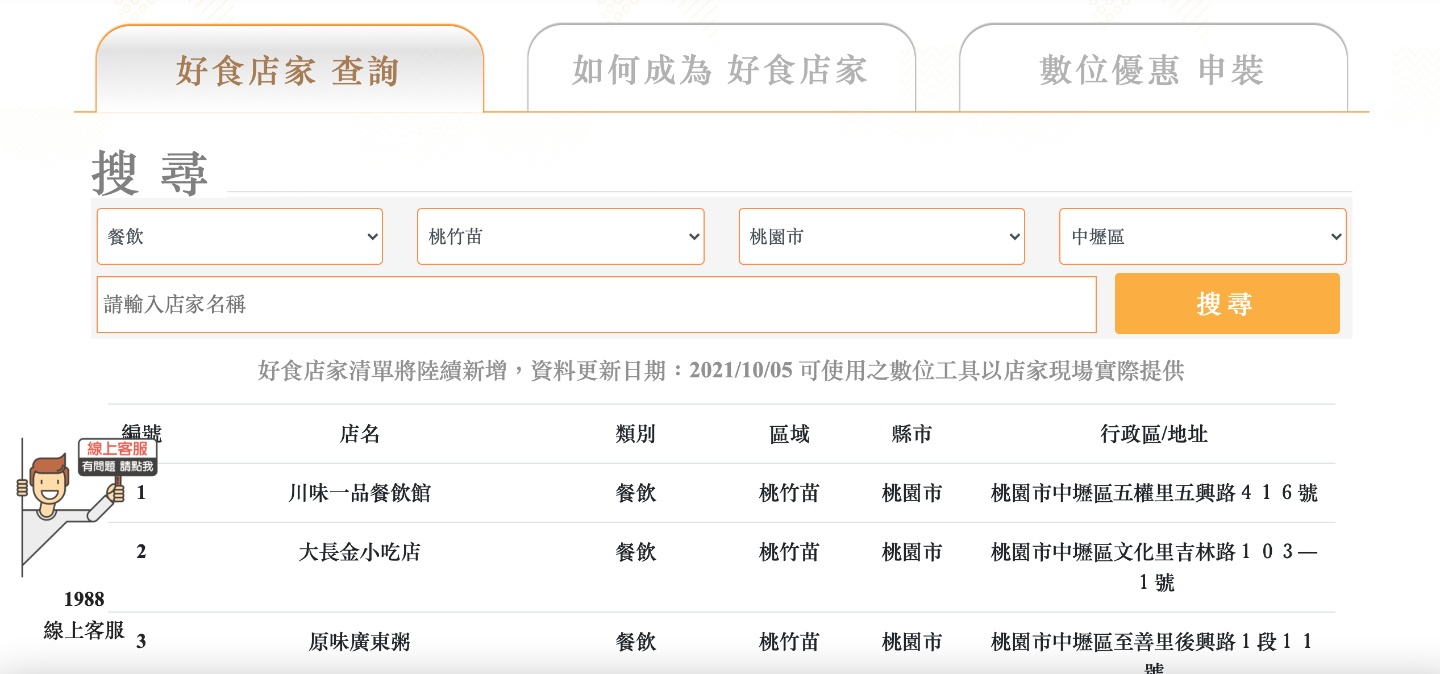Open the 如何成為 好食店家 tab

click(720, 70)
